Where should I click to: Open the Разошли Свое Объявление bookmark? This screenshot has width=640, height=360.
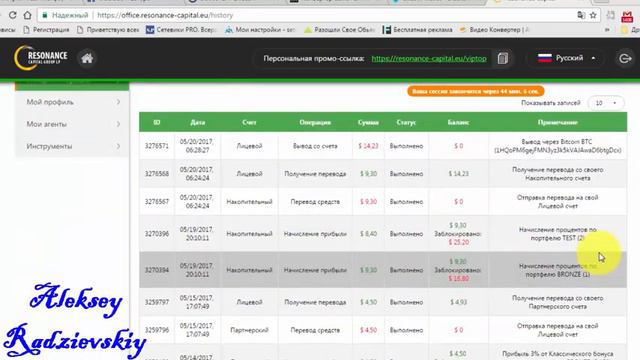[x=340, y=29]
